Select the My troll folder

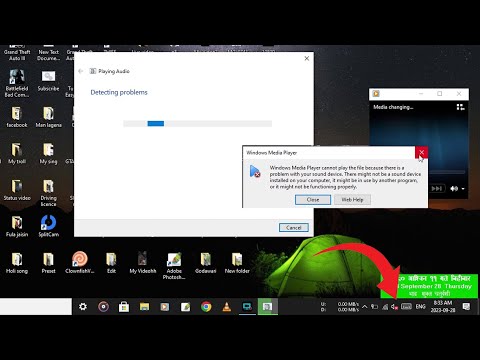[17, 153]
